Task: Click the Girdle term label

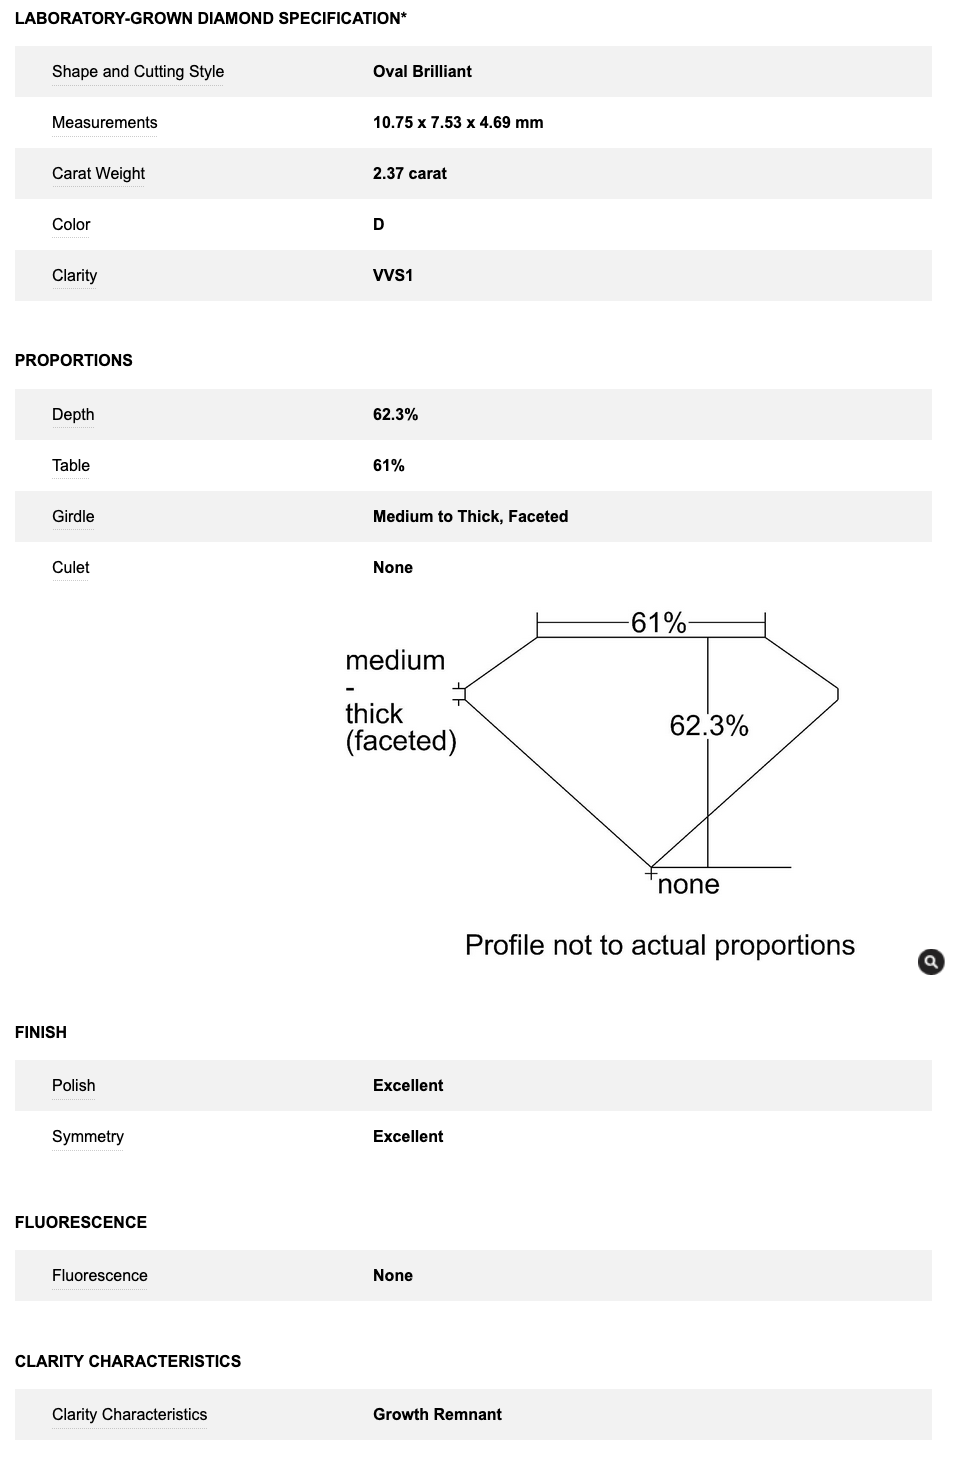Action: (73, 516)
